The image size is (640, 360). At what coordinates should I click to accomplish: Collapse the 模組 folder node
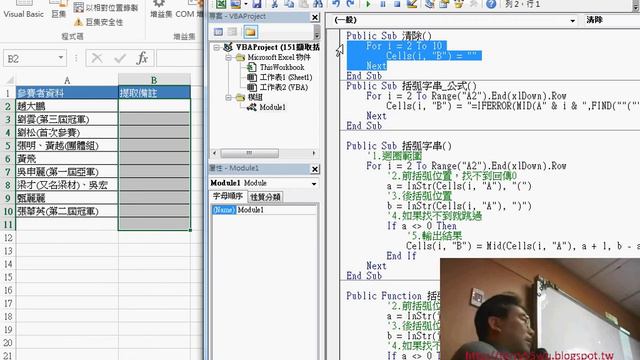point(228,98)
